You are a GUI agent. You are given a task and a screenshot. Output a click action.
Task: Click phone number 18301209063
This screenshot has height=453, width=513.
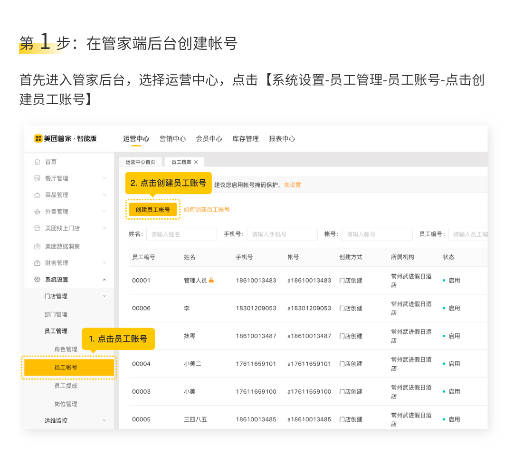[256, 308]
